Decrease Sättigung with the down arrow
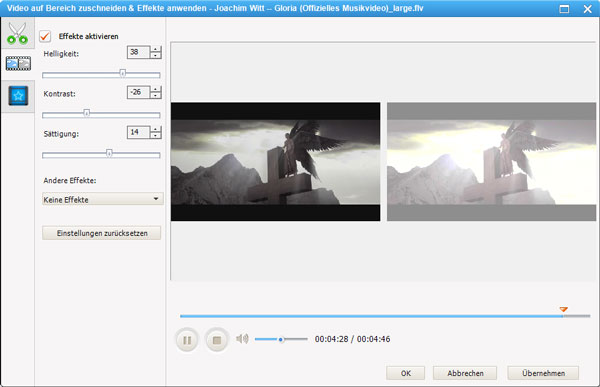Image resolution: width=600 pixels, height=387 pixels. click(156, 136)
